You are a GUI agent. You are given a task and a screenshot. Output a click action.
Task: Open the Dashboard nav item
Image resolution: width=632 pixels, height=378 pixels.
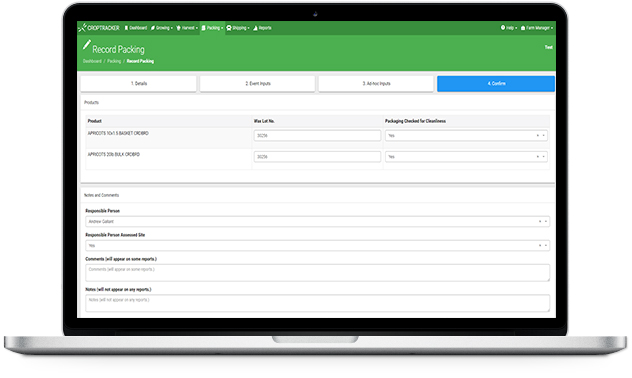[136, 28]
